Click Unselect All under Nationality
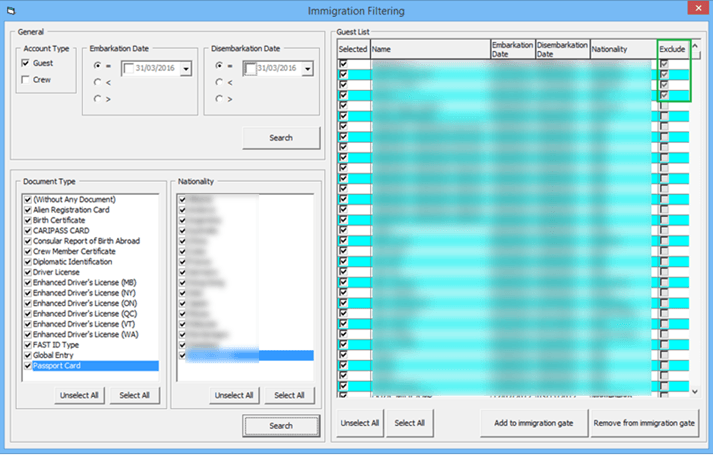This screenshot has height=455, width=713. [x=234, y=395]
